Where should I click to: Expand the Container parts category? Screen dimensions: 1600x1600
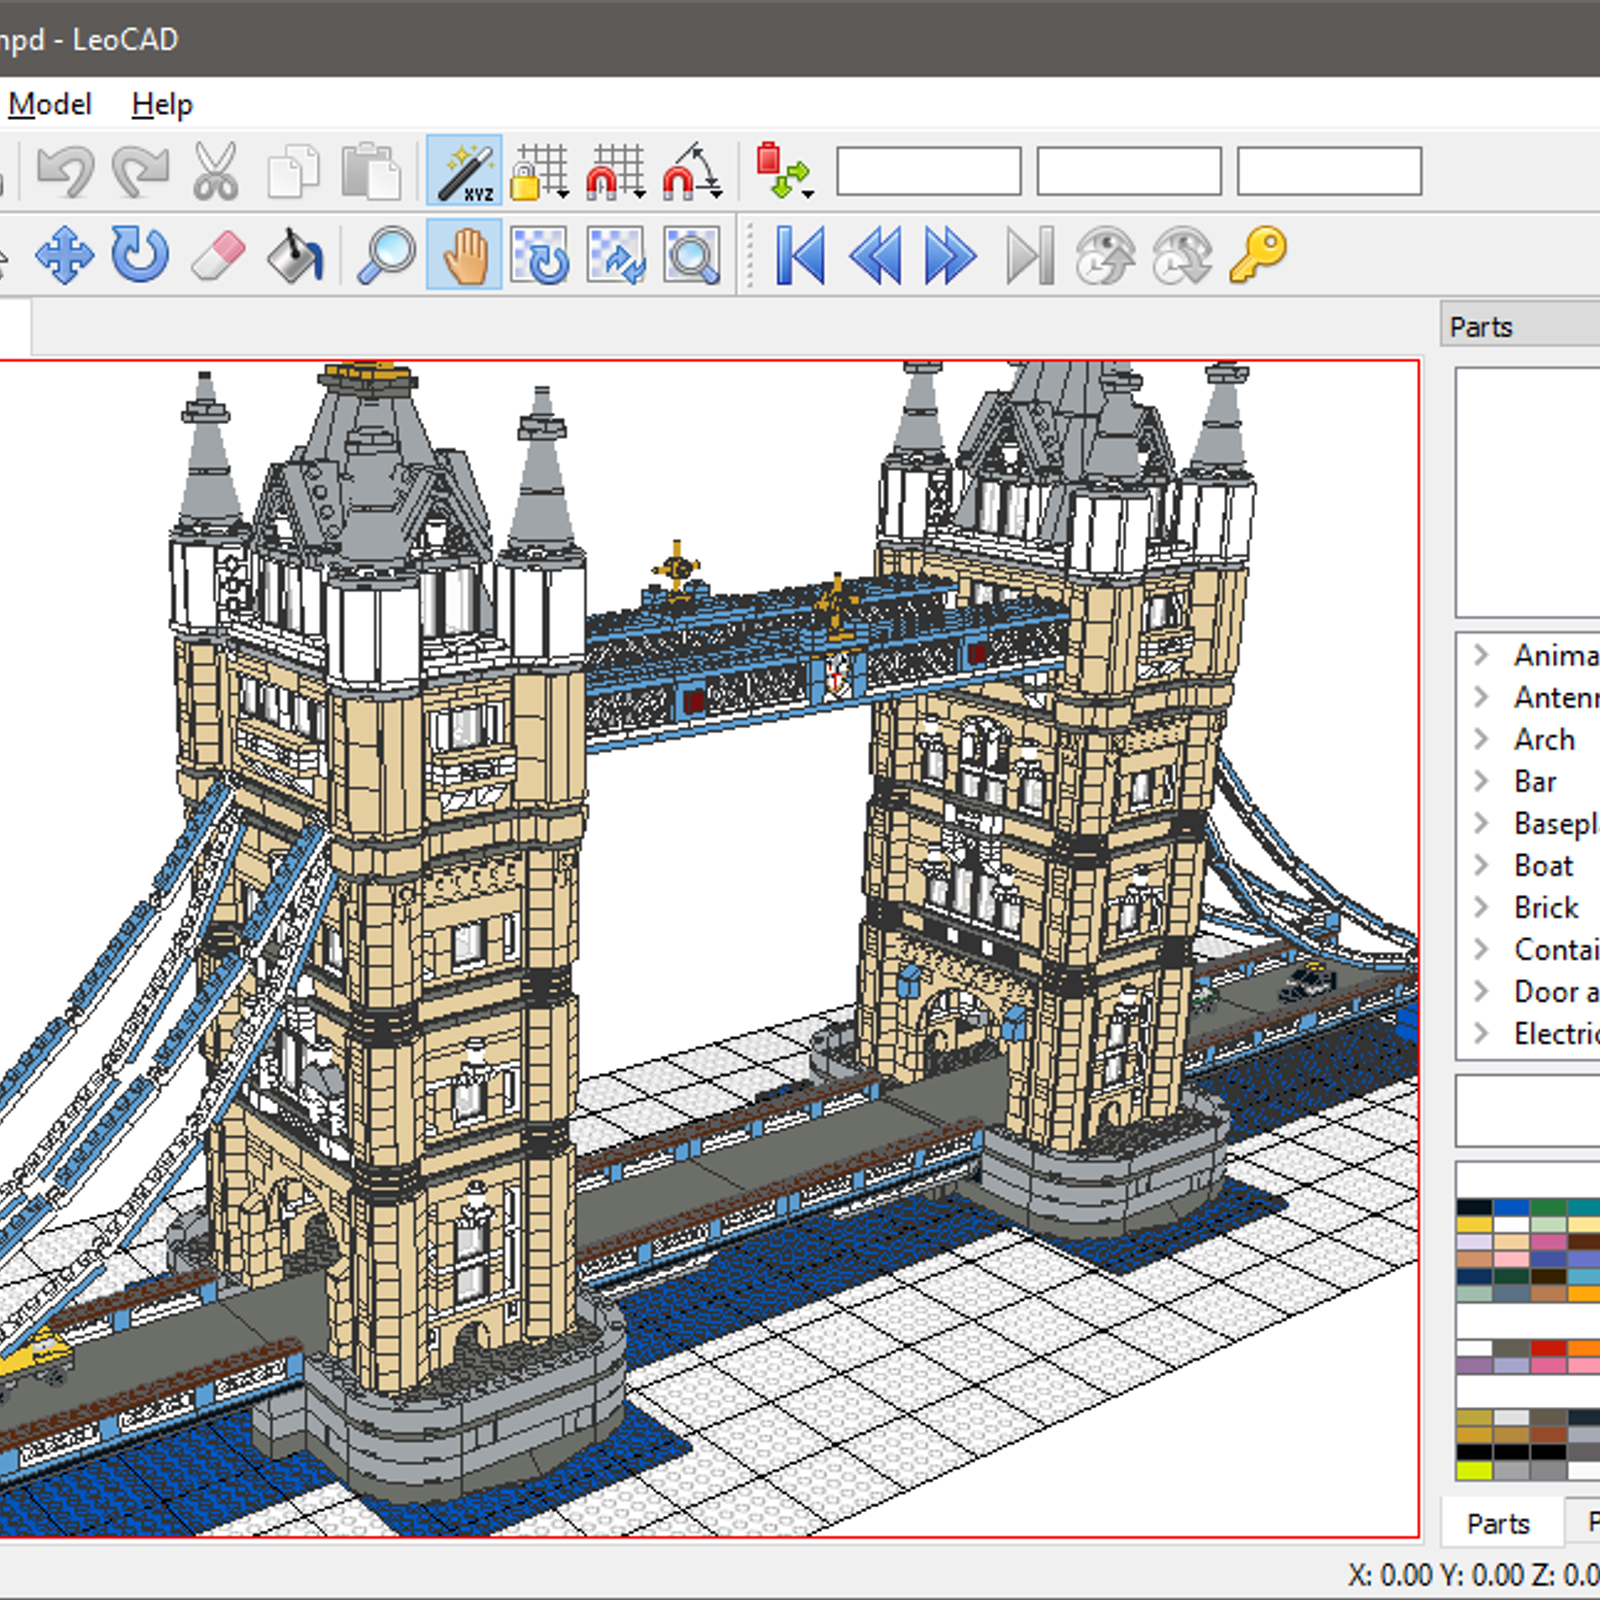coord(1482,949)
